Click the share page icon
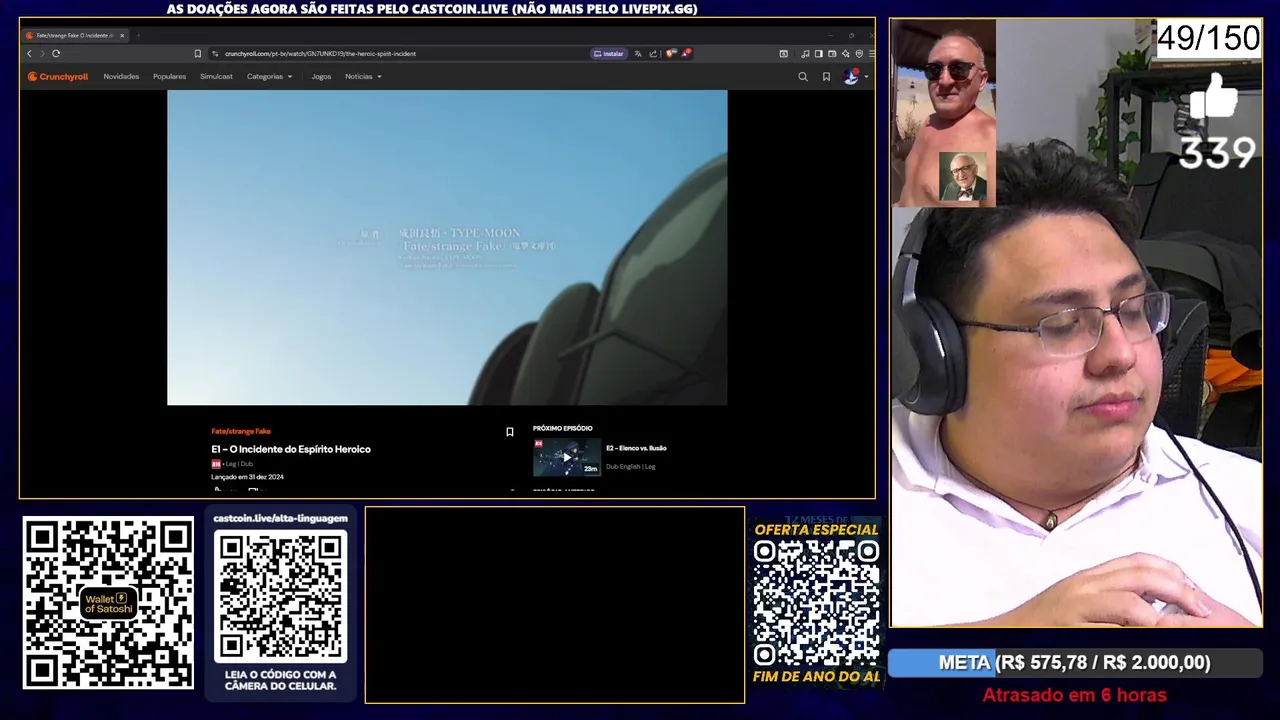This screenshot has width=1280, height=720. pyautogui.click(x=653, y=54)
